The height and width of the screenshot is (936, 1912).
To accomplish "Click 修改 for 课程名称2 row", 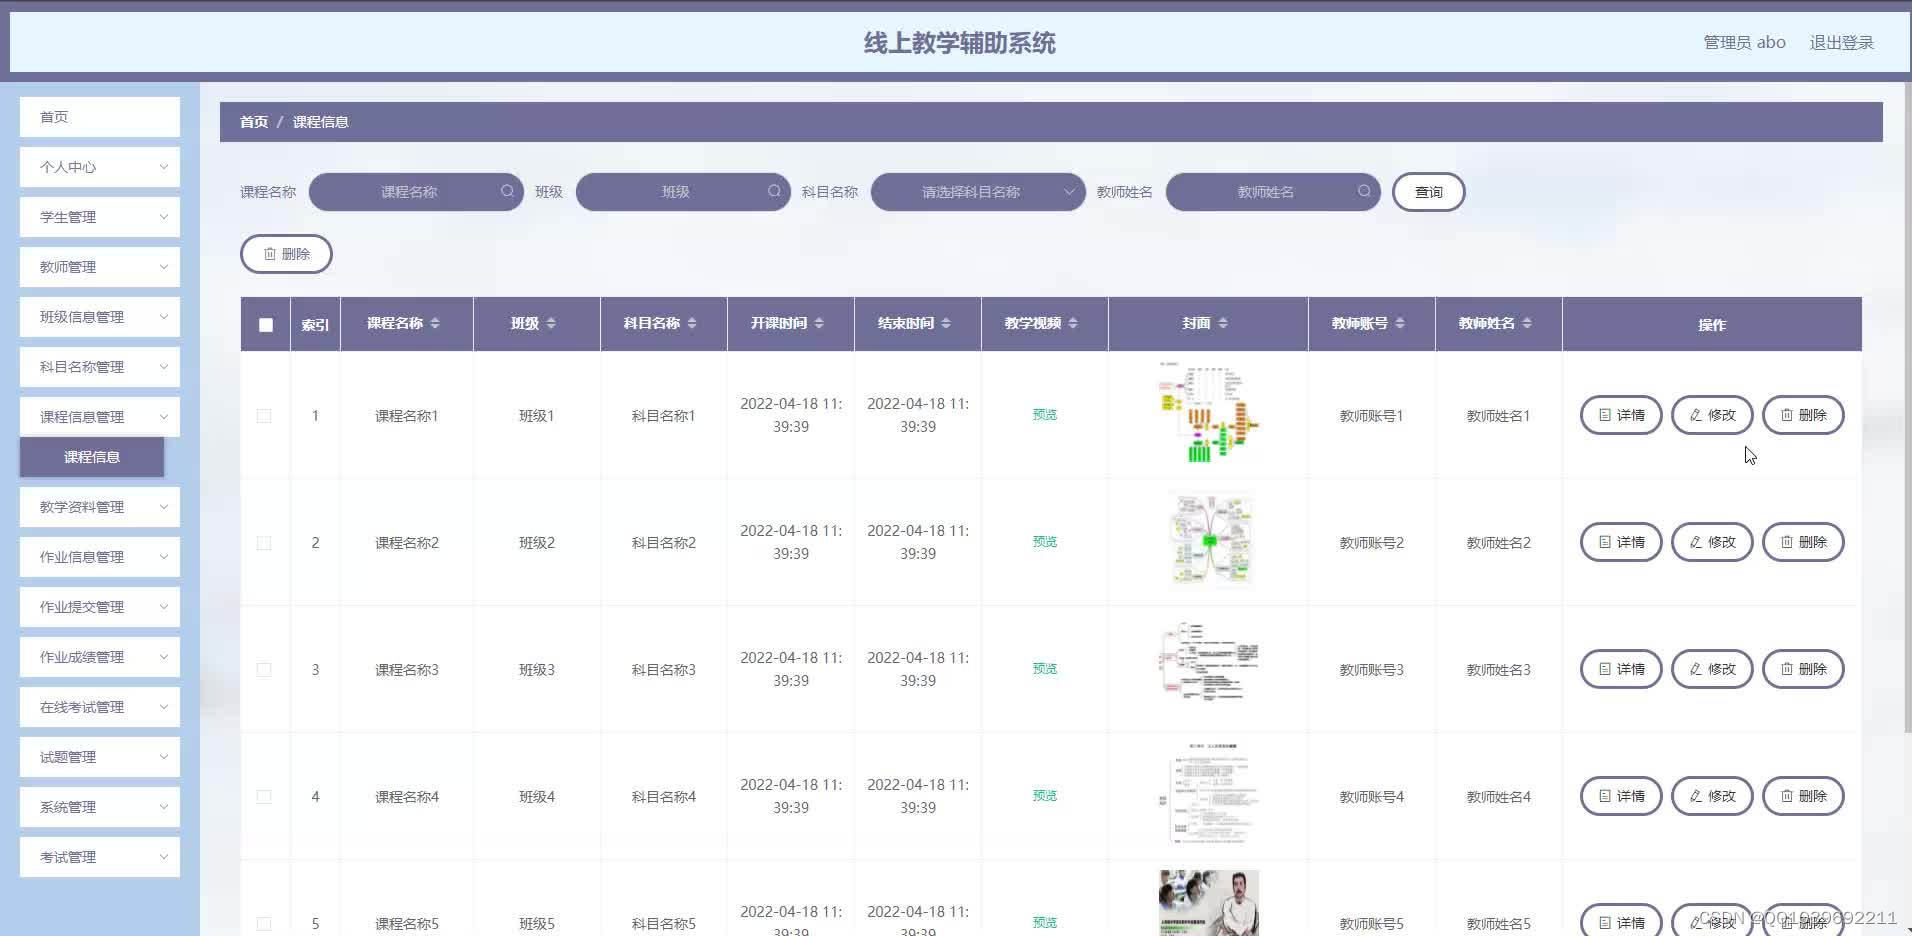I will coord(1712,542).
